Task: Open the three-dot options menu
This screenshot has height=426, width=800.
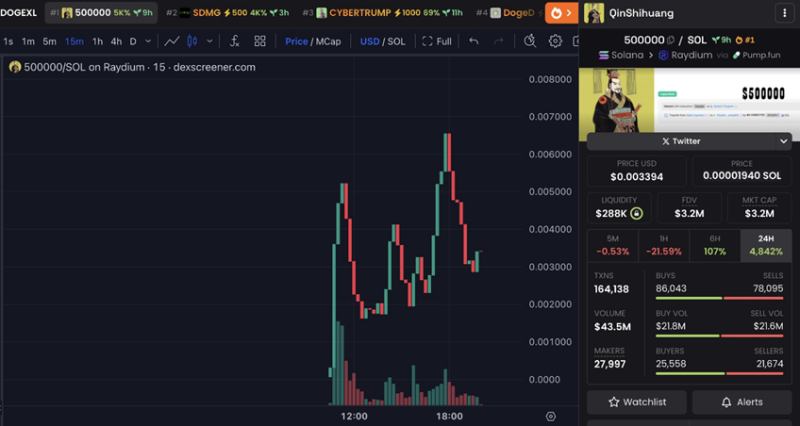Action: coord(785,13)
